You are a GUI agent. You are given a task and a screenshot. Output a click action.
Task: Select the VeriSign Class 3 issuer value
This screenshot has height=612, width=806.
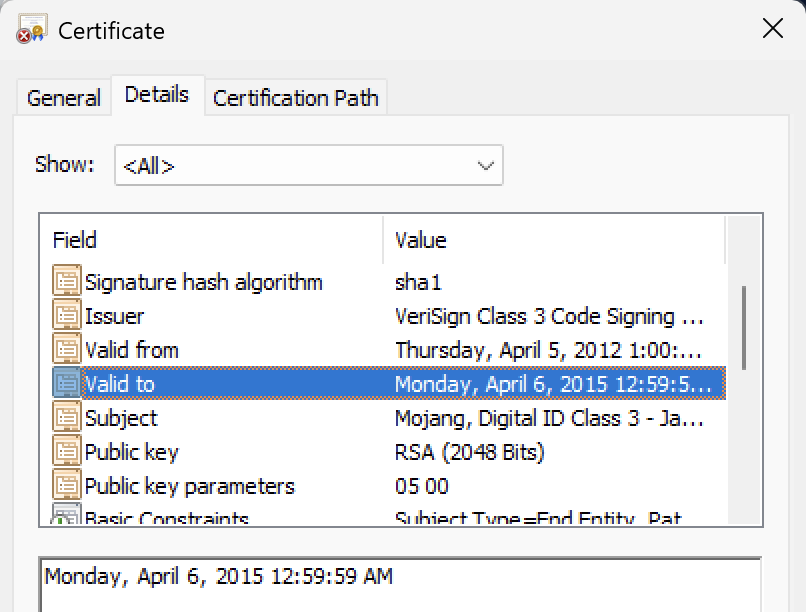549,316
